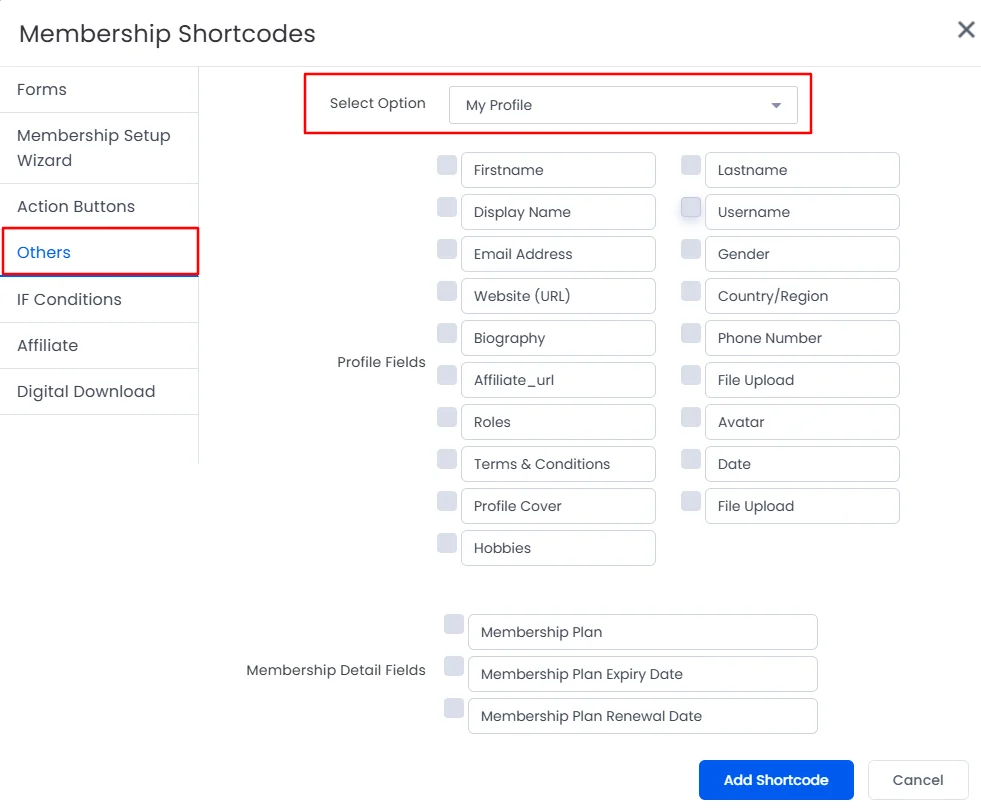
Task: Check the Membership Plan checkbox
Action: [x=454, y=624]
